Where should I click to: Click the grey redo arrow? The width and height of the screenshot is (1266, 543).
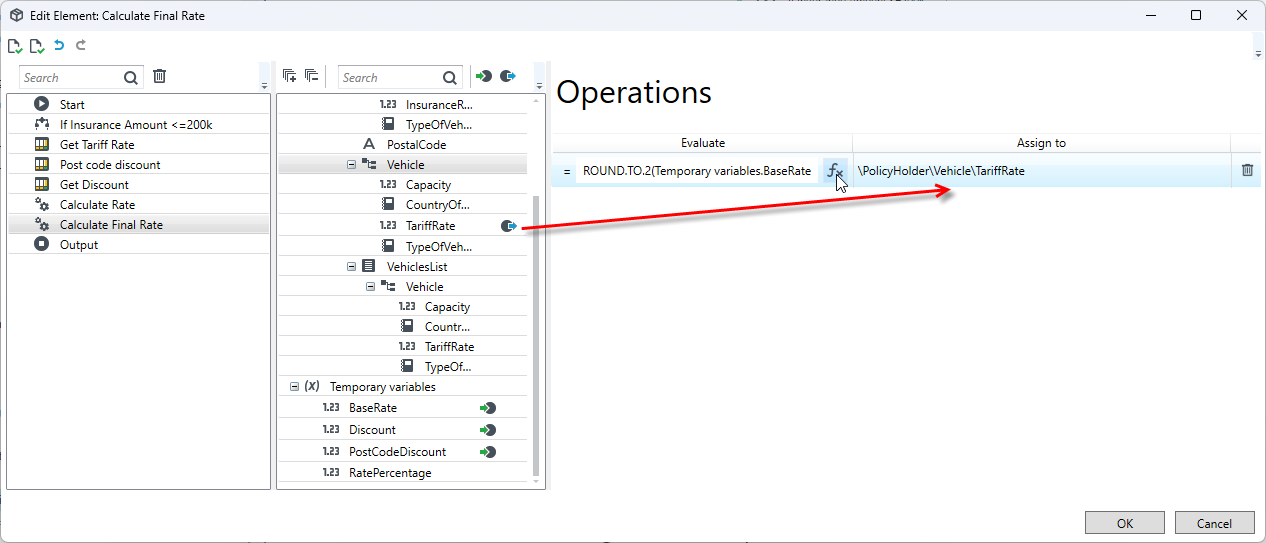click(81, 45)
